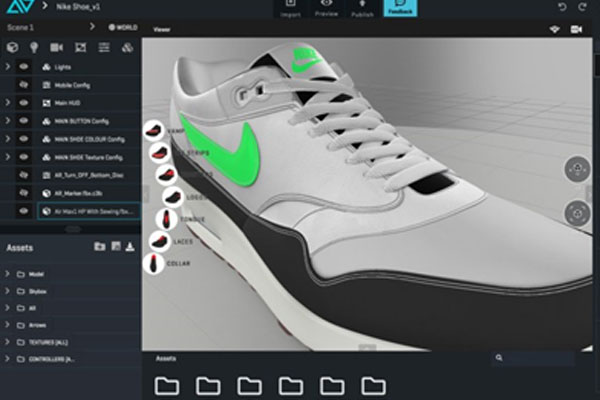The image size is (600, 400).
Task: Select the light bulb tool in scene toolbar
Action: [34, 47]
